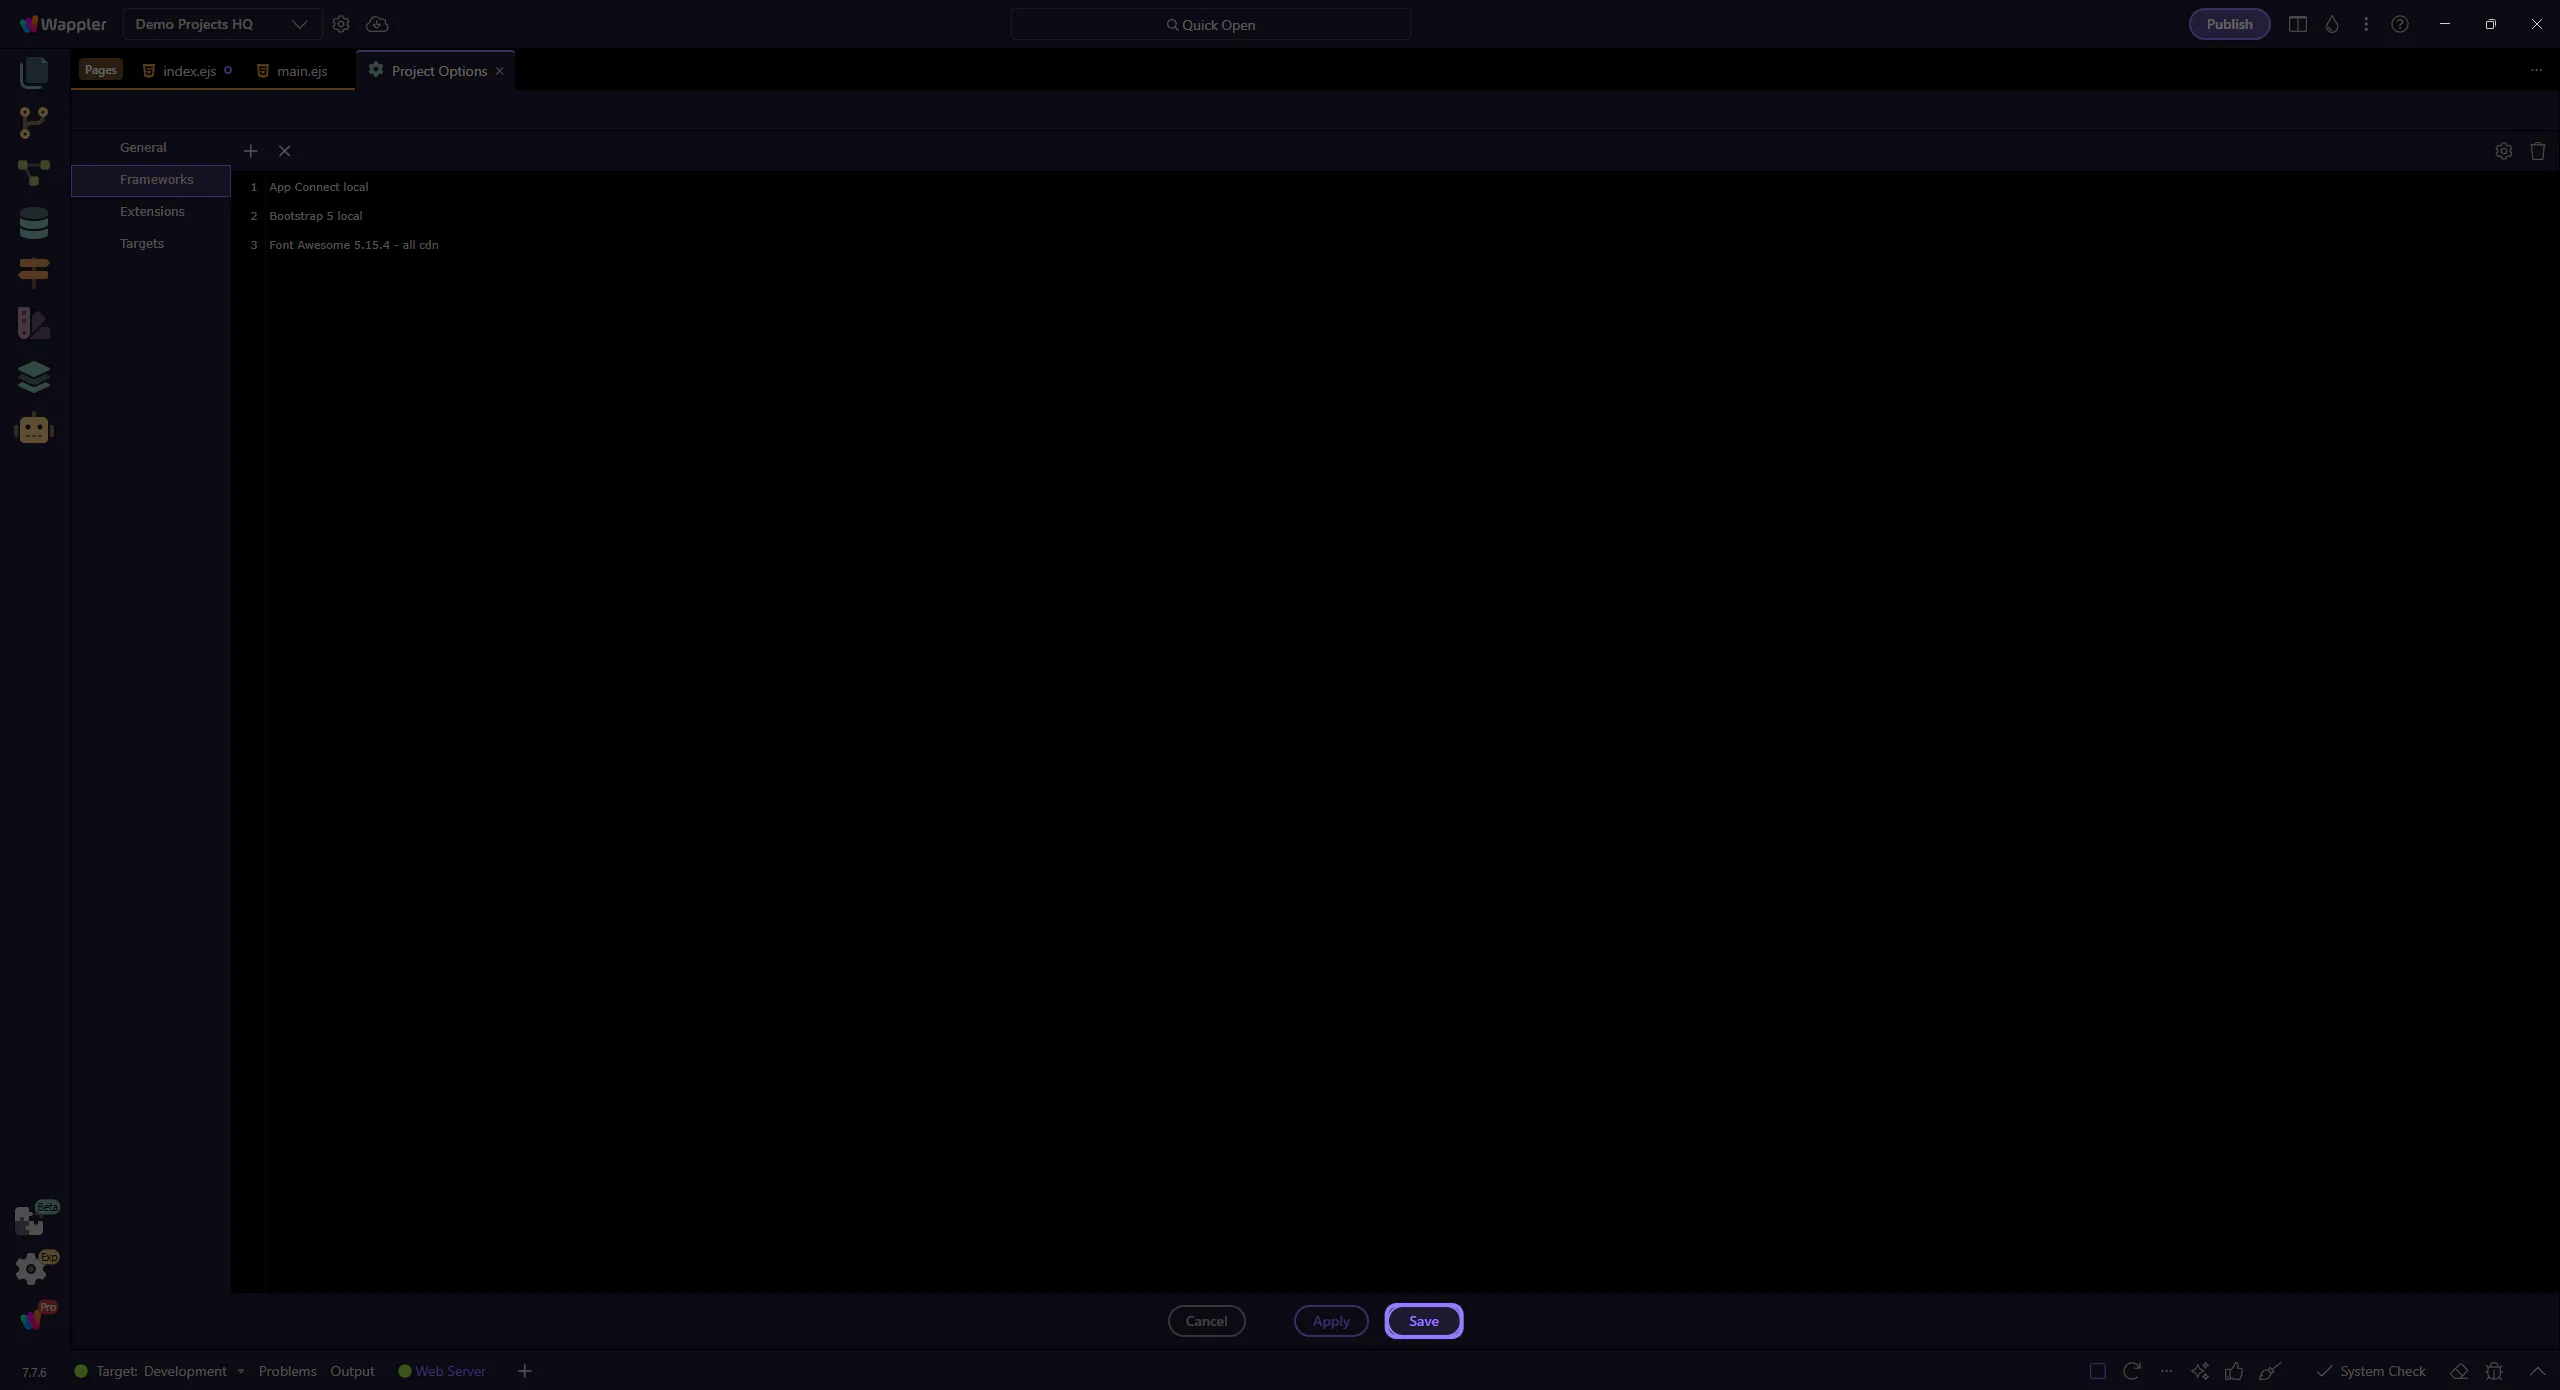Switch to the main.ejs tab
The width and height of the screenshot is (2560, 1390).
point(301,71)
